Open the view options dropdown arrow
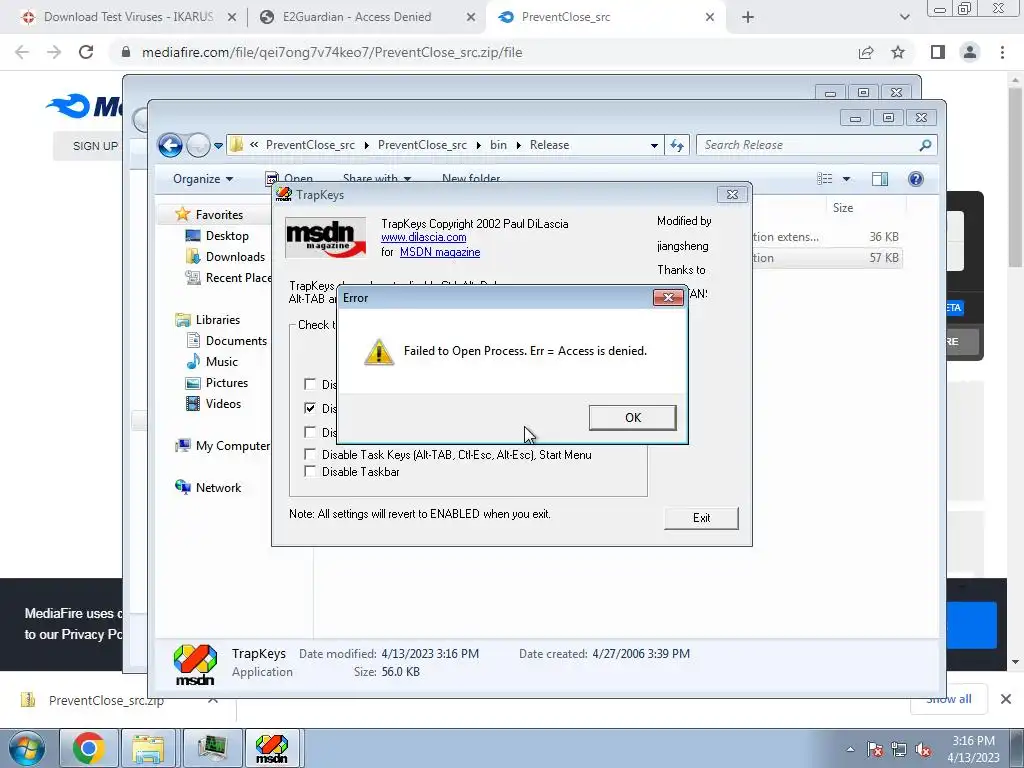The width and height of the screenshot is (1024, 768). [846, 179]
